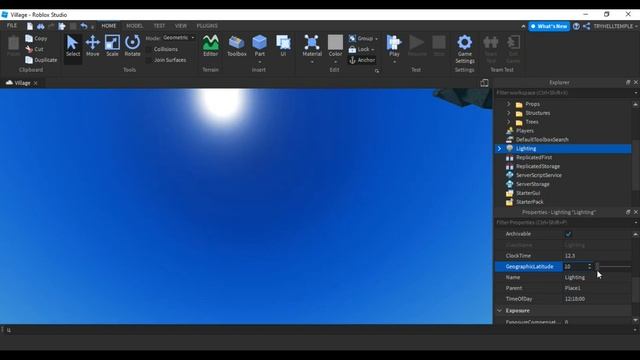Click the Filter workspace search box
Screen dimensions: 640x360
[564, 93]
